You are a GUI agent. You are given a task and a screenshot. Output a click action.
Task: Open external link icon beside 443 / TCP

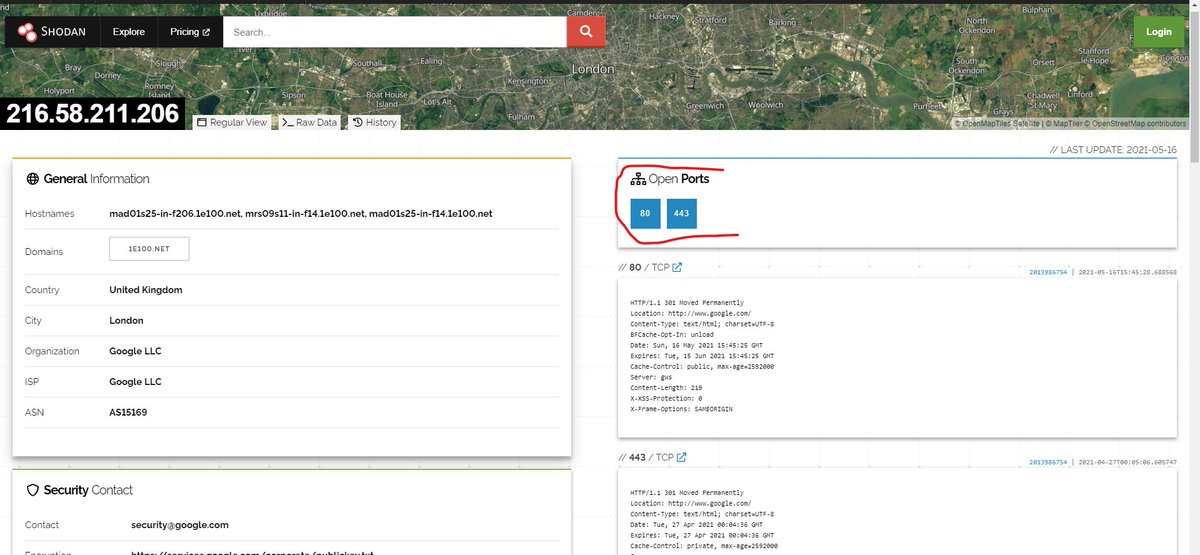682,457
